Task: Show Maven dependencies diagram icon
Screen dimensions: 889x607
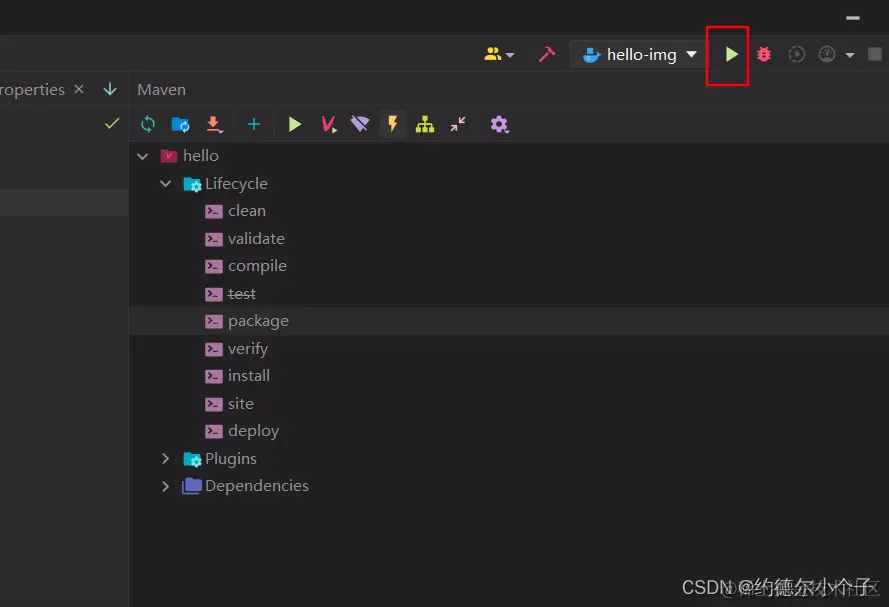Action: coord(425,124)
